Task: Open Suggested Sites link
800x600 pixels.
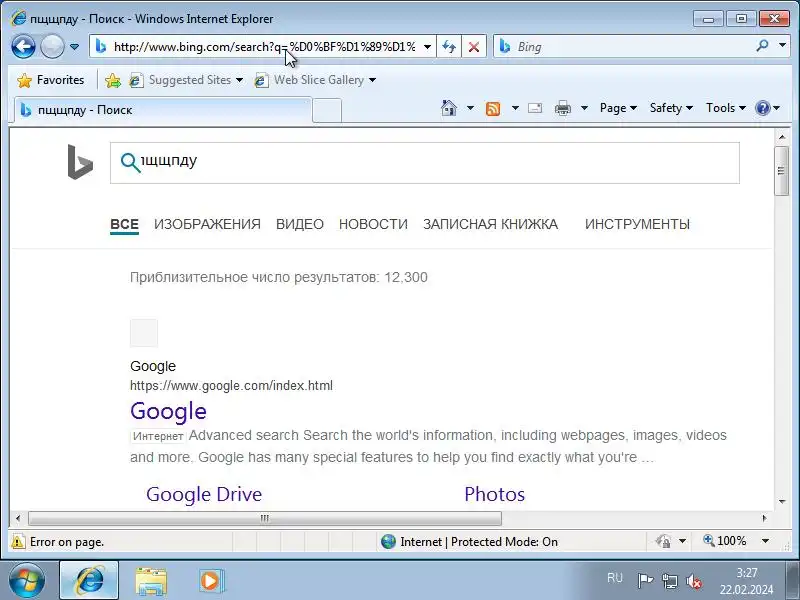Action: 186,80
